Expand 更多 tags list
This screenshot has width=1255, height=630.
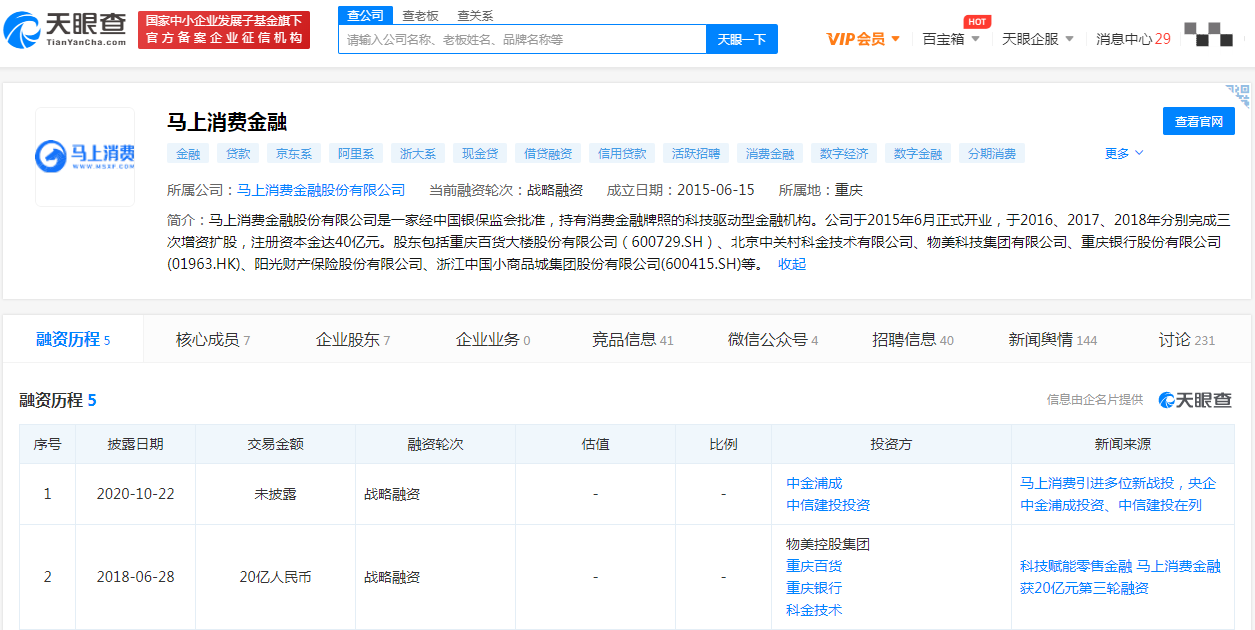coord(1124,153)
